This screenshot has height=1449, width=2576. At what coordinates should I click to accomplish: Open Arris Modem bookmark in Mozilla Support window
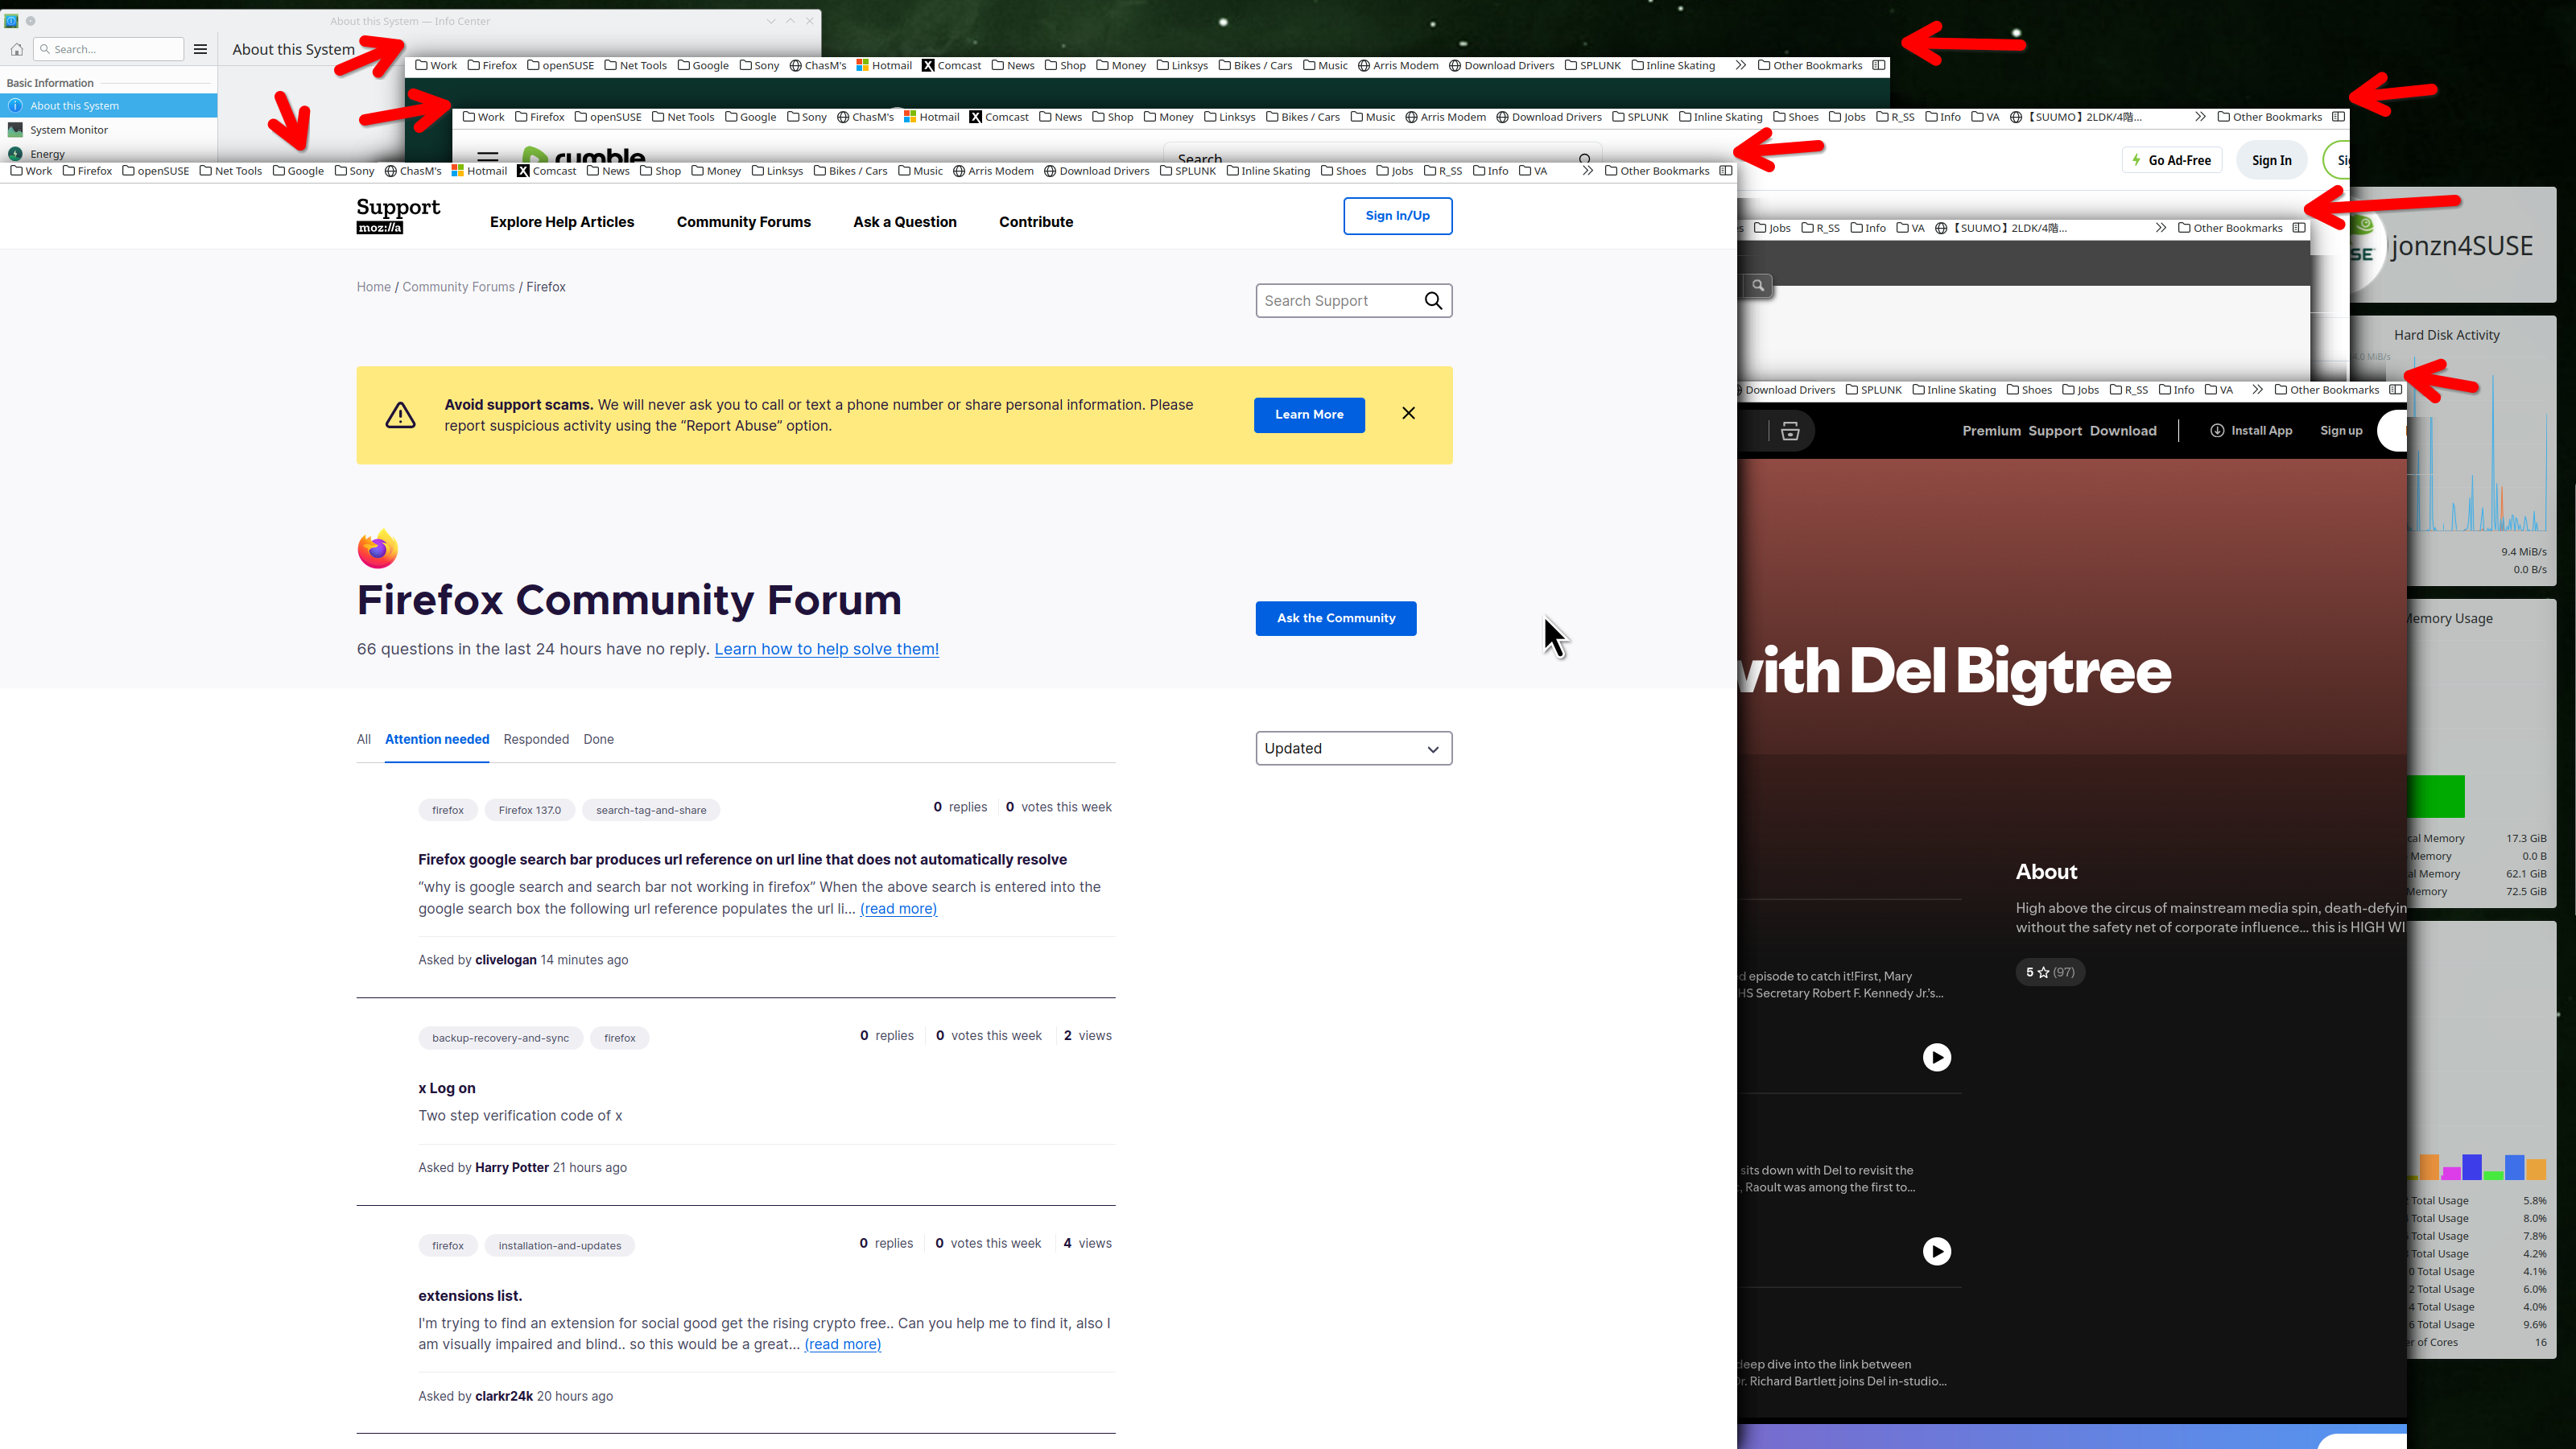tap(993, 171)
